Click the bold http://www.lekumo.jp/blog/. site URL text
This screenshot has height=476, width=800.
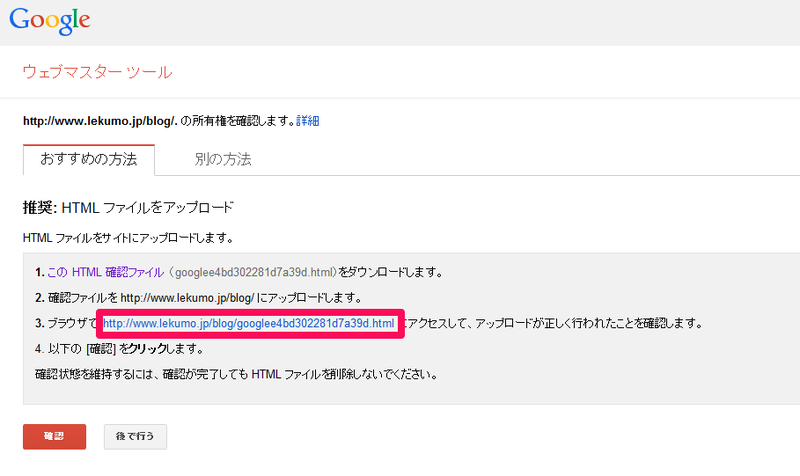[x=100, y=121]
